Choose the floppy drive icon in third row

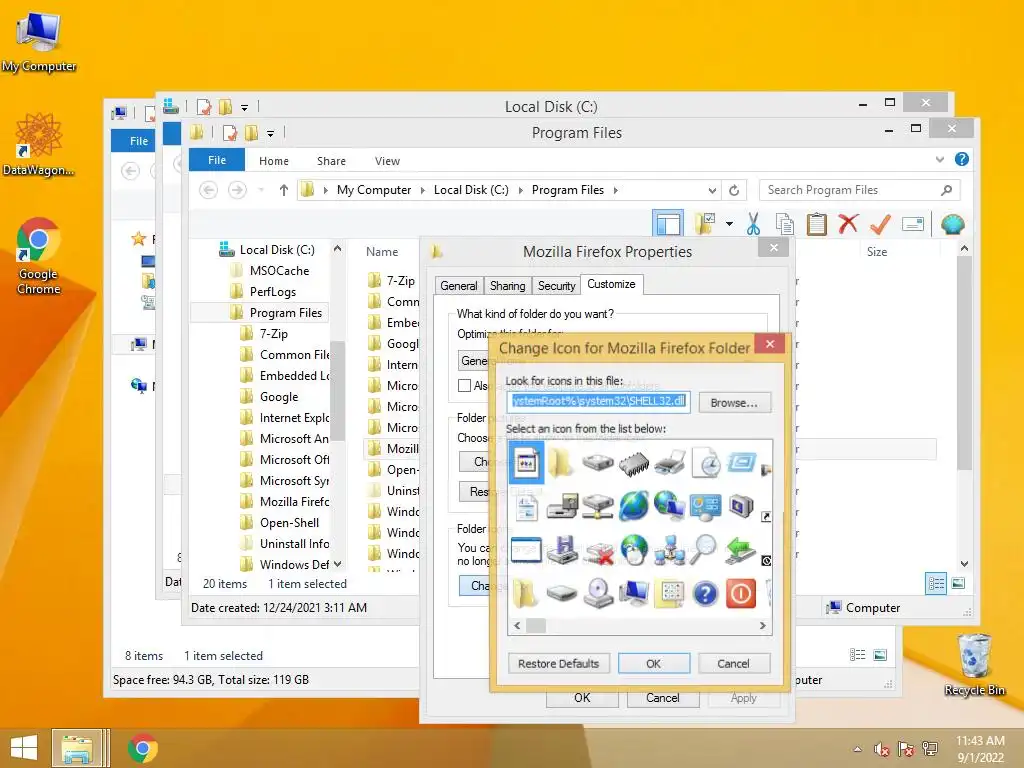[562, 550]
